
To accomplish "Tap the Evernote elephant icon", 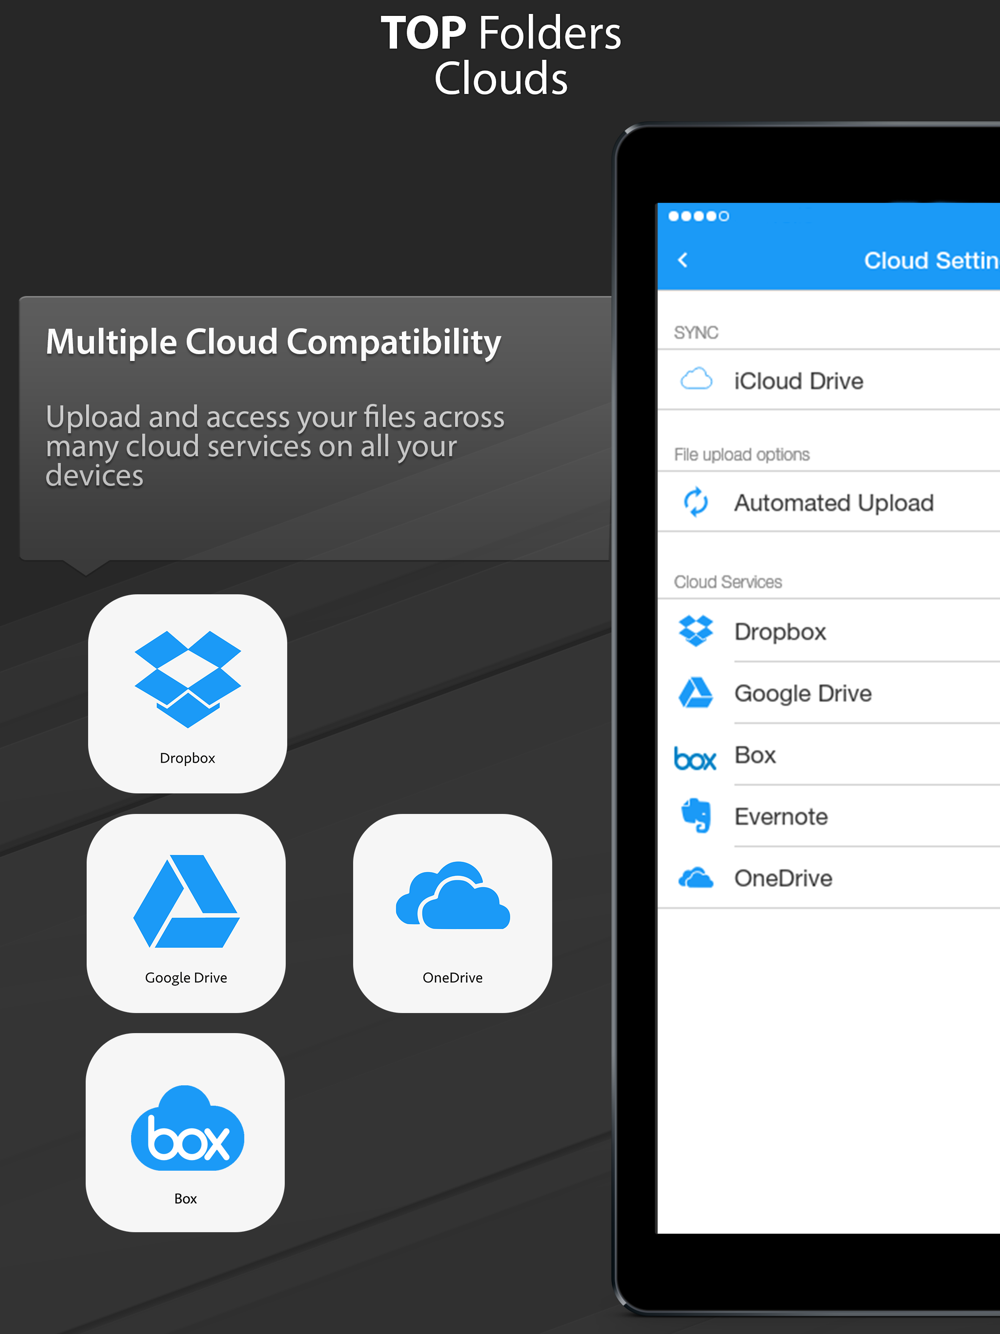I will [696, 816].
